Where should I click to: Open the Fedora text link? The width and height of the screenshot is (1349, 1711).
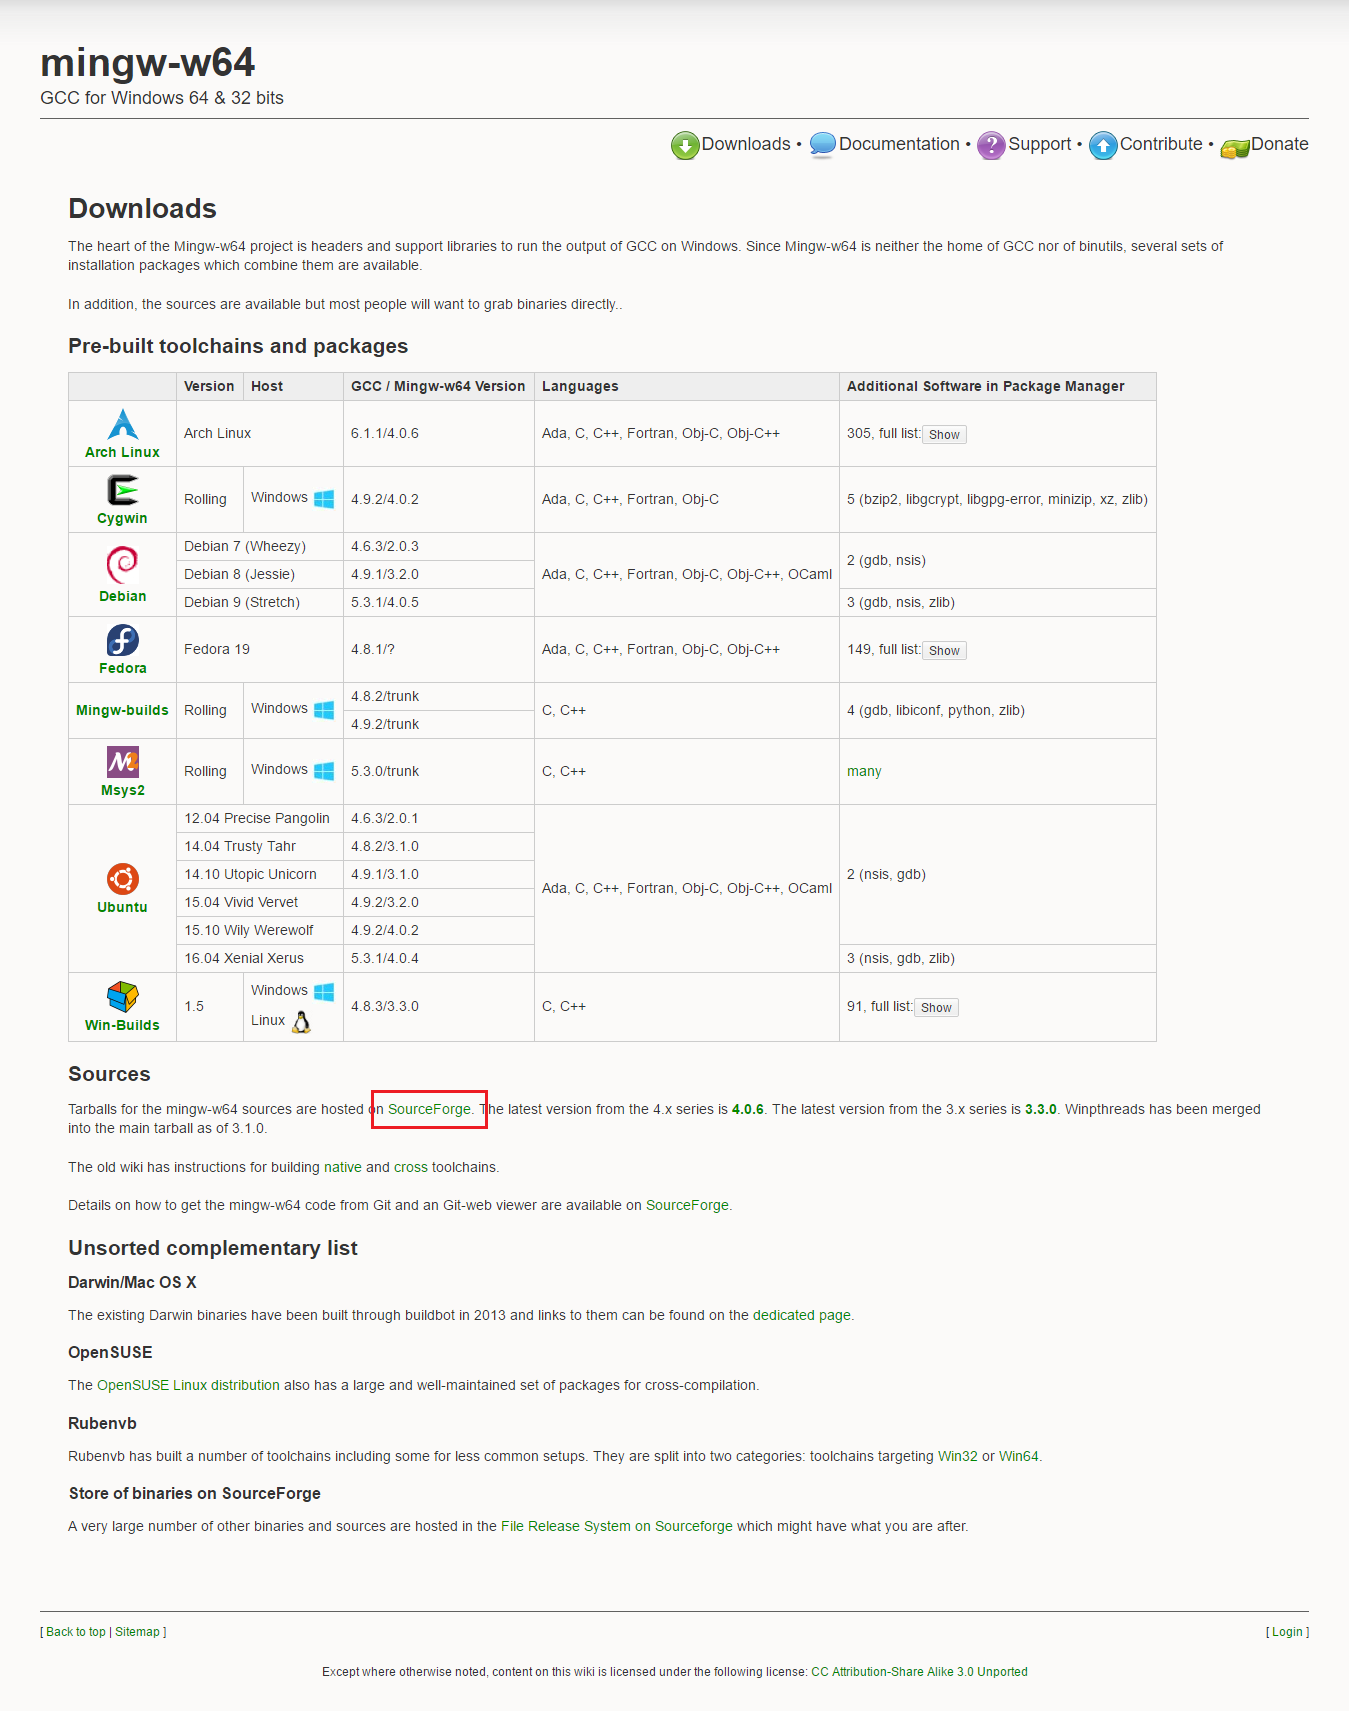[123, 668]
